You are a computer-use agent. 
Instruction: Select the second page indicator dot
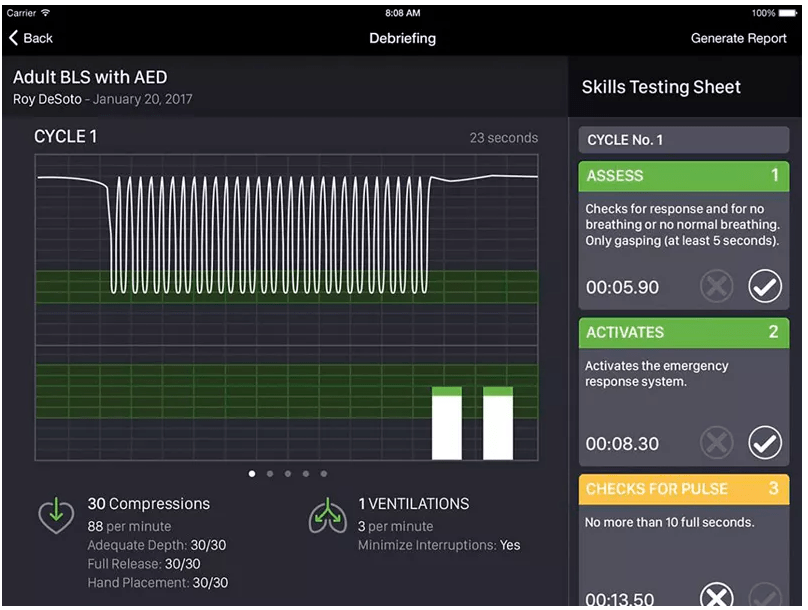(270, 474)
